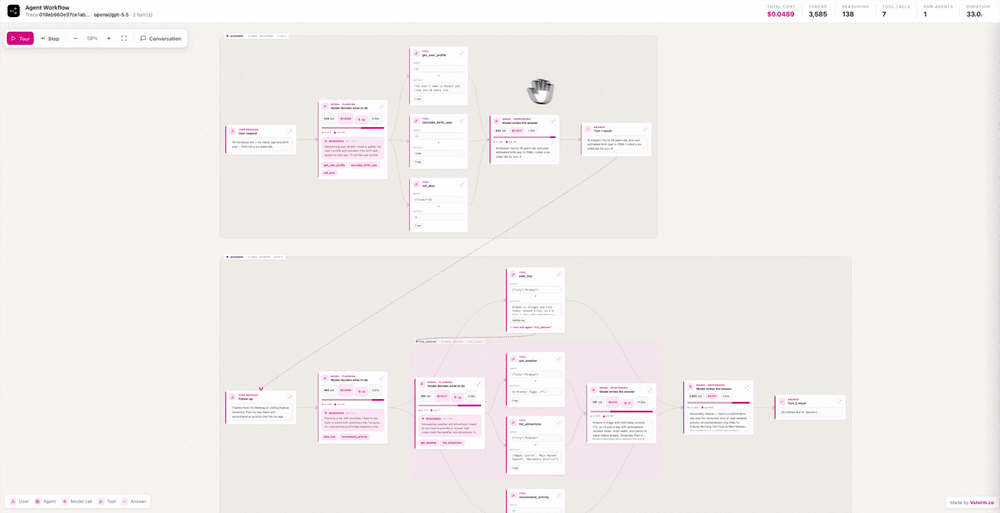Click the Agent legend icon
Screen dimensions: 1000x513
(x=38, y=502)
